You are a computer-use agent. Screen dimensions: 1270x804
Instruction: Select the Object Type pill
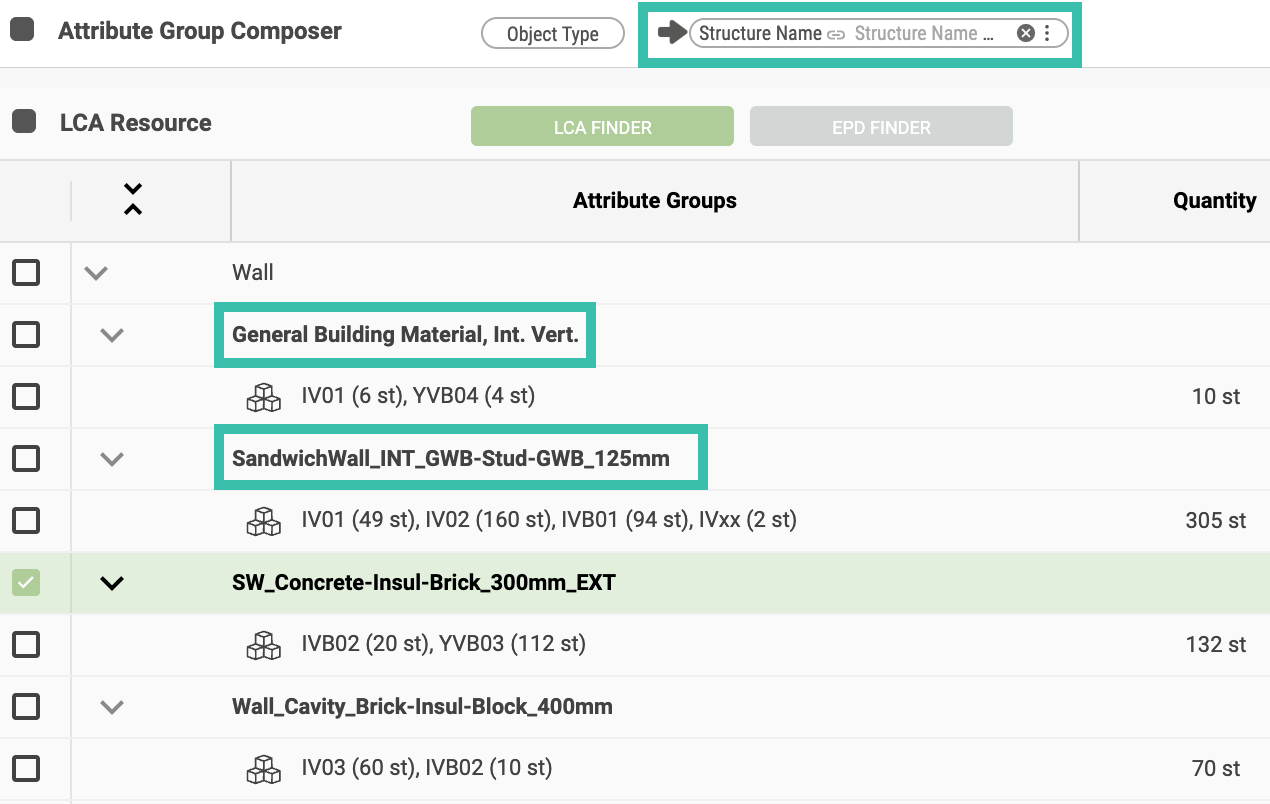point(552,33)
